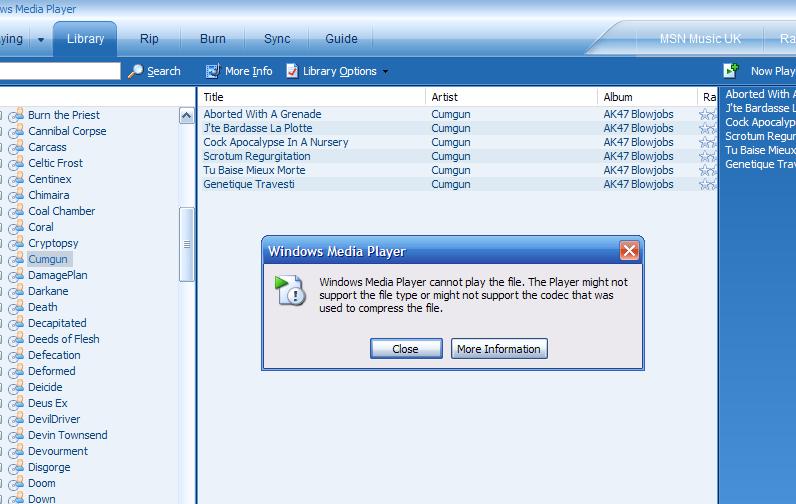Switch to the Library tab
The image size is (796, 504).
point(85,39)
